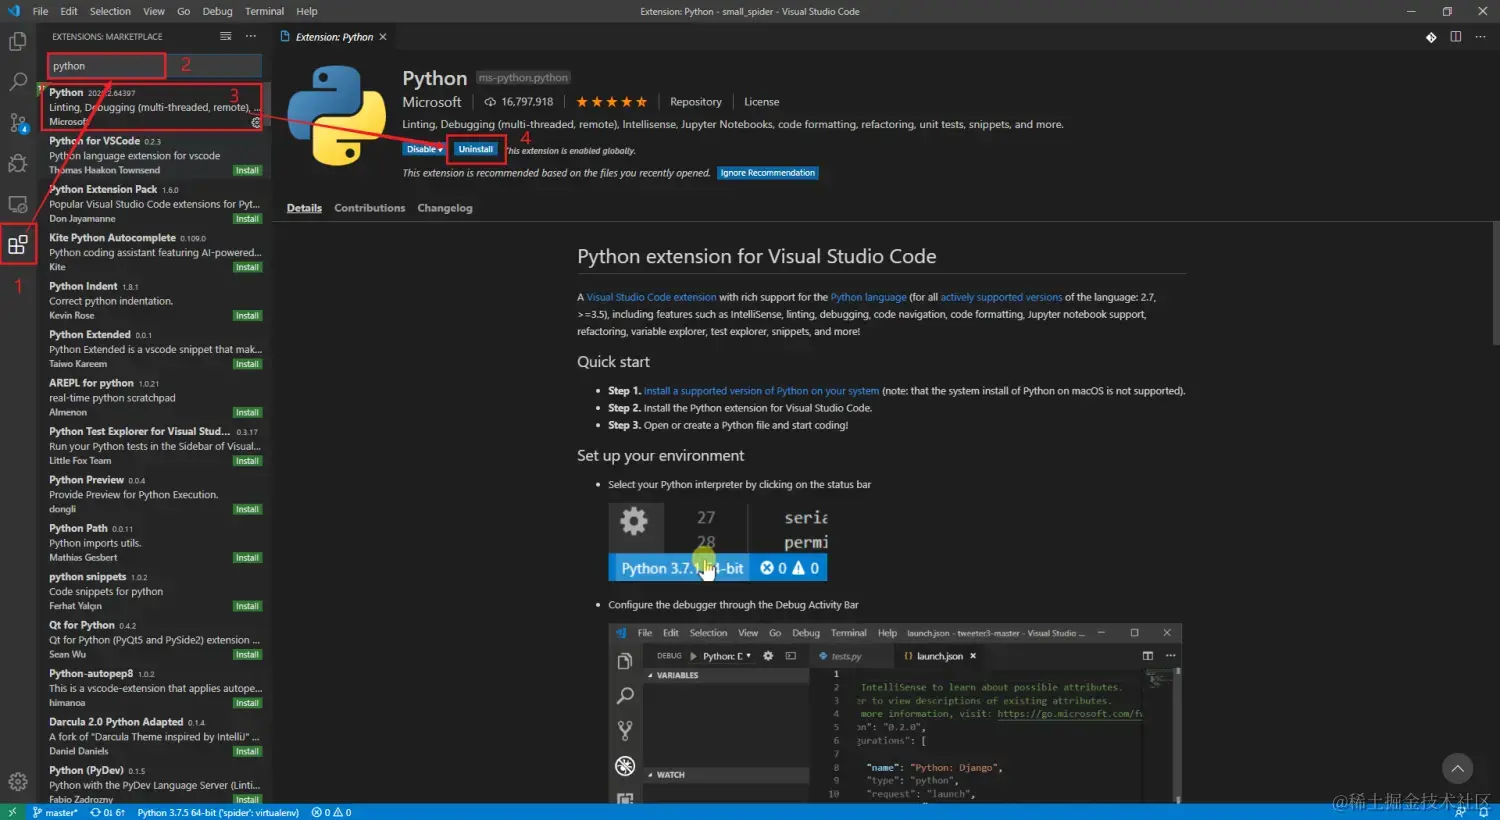Screen dimensions: 1500x820
Task: Open the Edit menu
Action: point(69,11)
